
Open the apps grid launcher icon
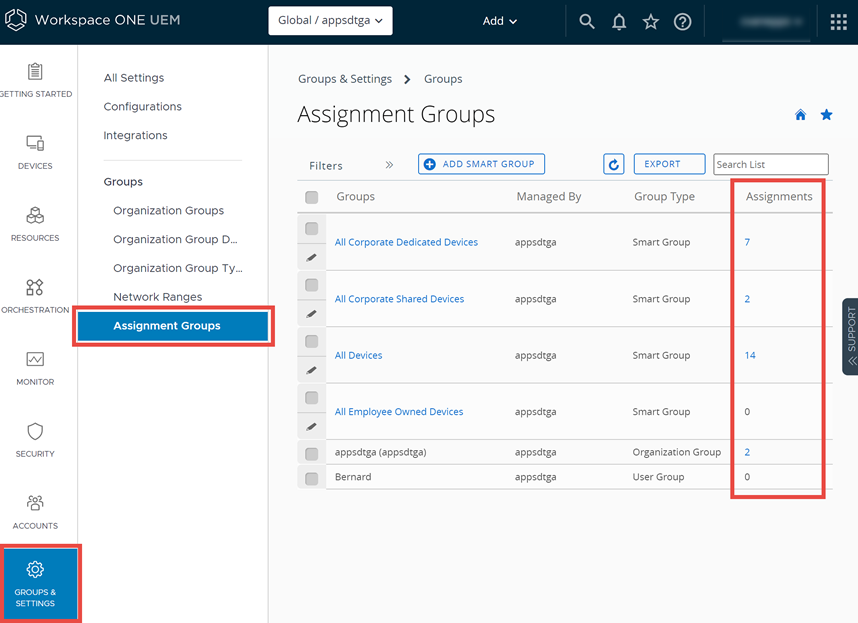[x=838, y=22]
